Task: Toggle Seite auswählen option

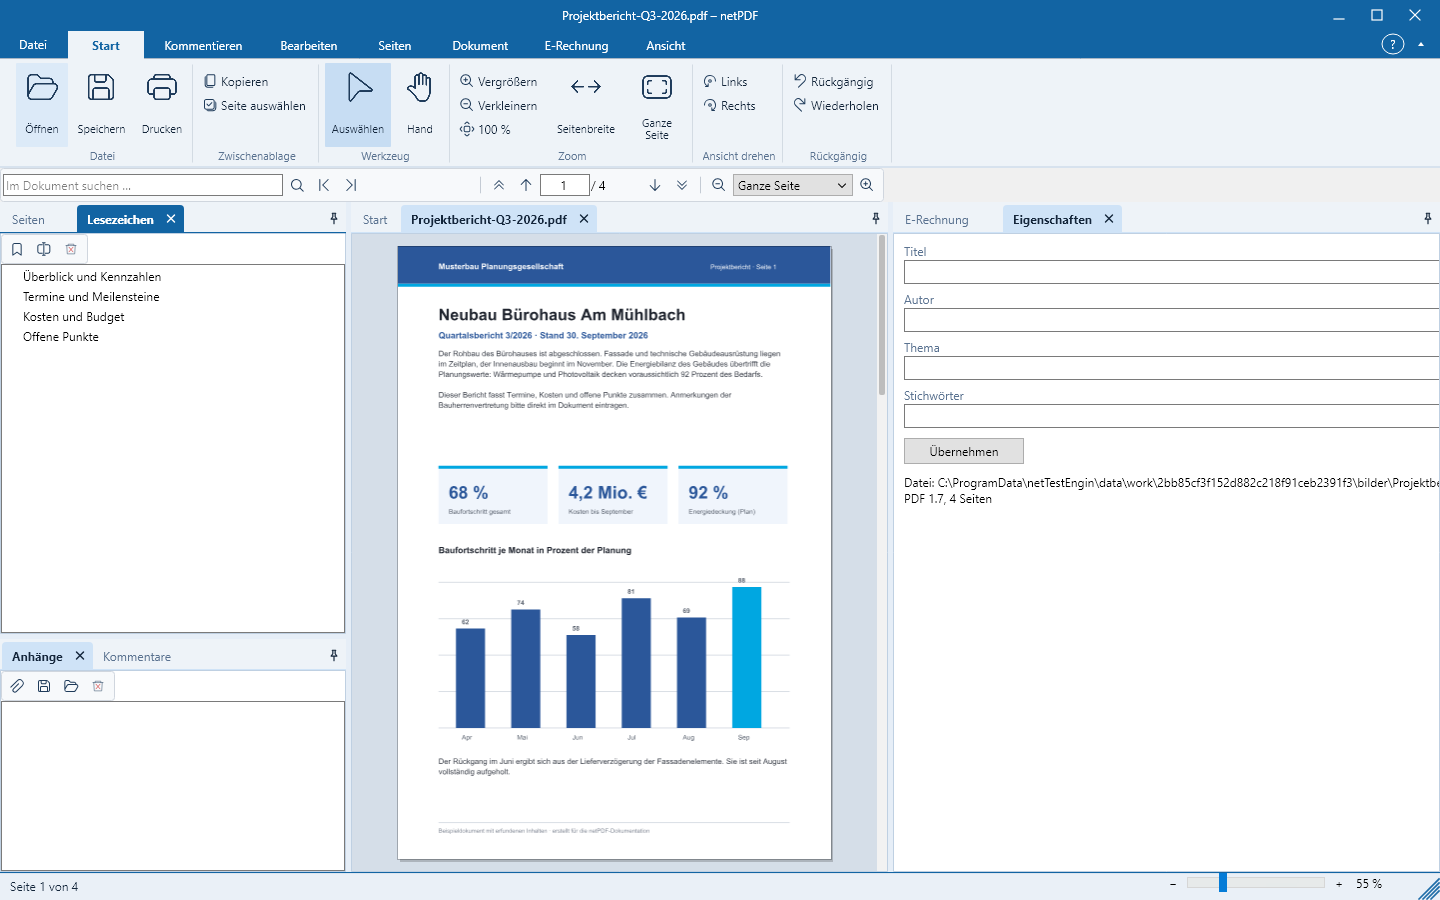Action: 255,105
